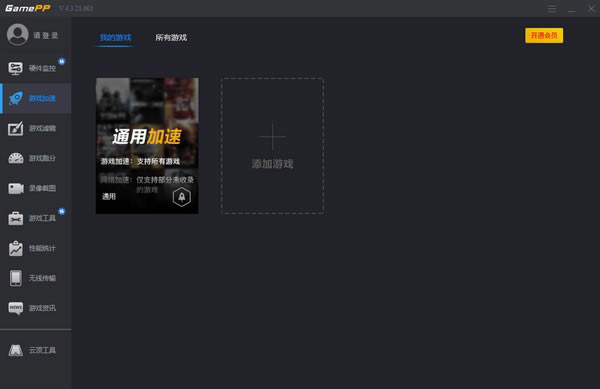600x389 pixels.
Task: Open the 通用加速 game card
Action: (147, 146)
